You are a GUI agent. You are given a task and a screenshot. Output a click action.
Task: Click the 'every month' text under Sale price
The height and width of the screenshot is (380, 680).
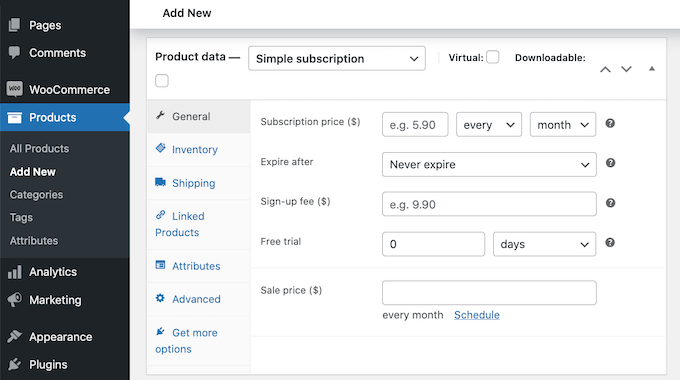413,315
